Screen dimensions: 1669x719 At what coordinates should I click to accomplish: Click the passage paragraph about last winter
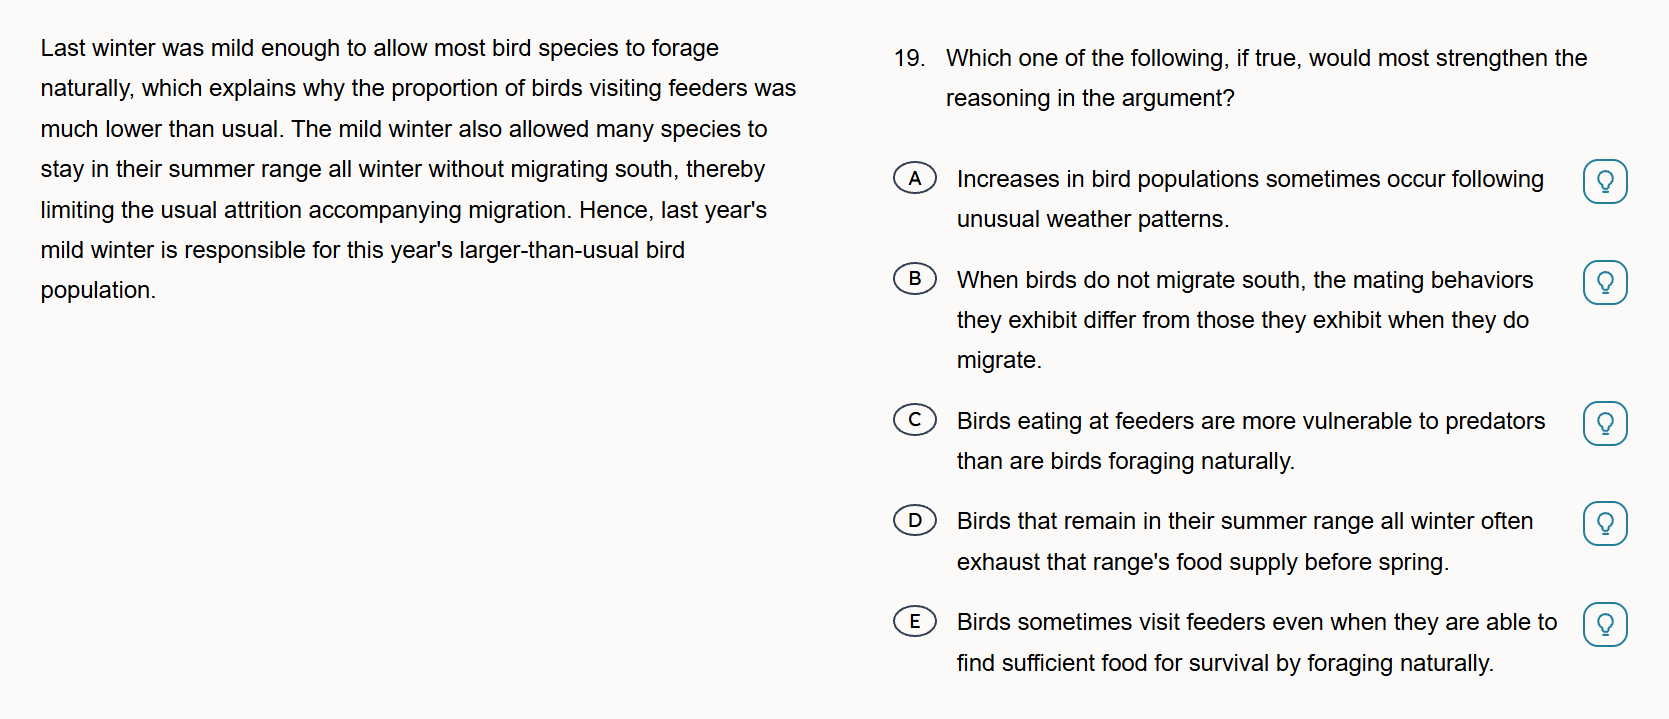click(x=417, y=169)
